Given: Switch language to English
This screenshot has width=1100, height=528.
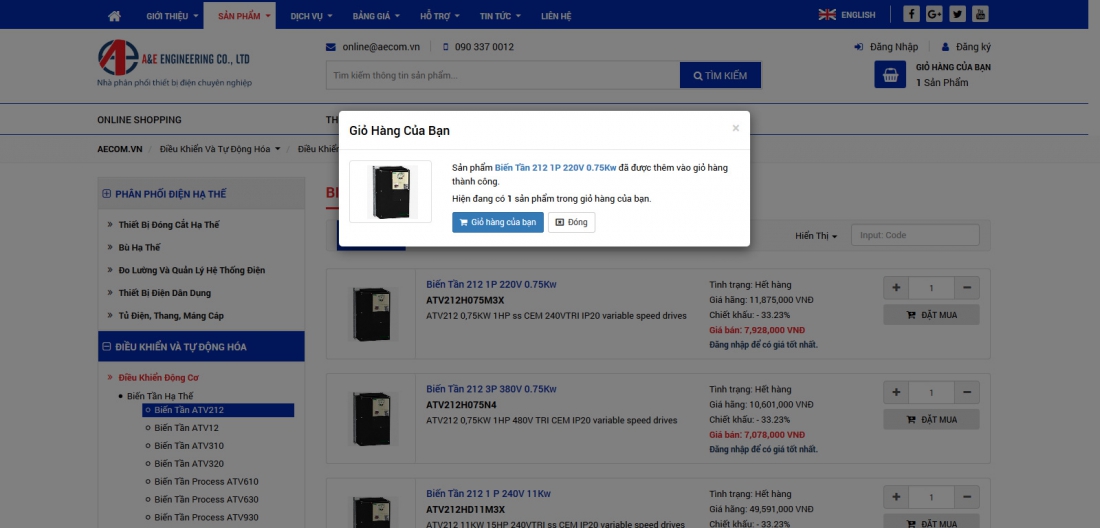Looking at the screenshot, I should tap(858, 15).
